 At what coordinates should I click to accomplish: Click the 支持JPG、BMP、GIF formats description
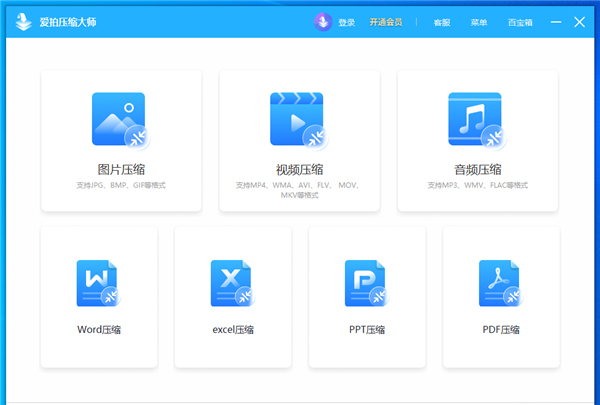point(121,185)
